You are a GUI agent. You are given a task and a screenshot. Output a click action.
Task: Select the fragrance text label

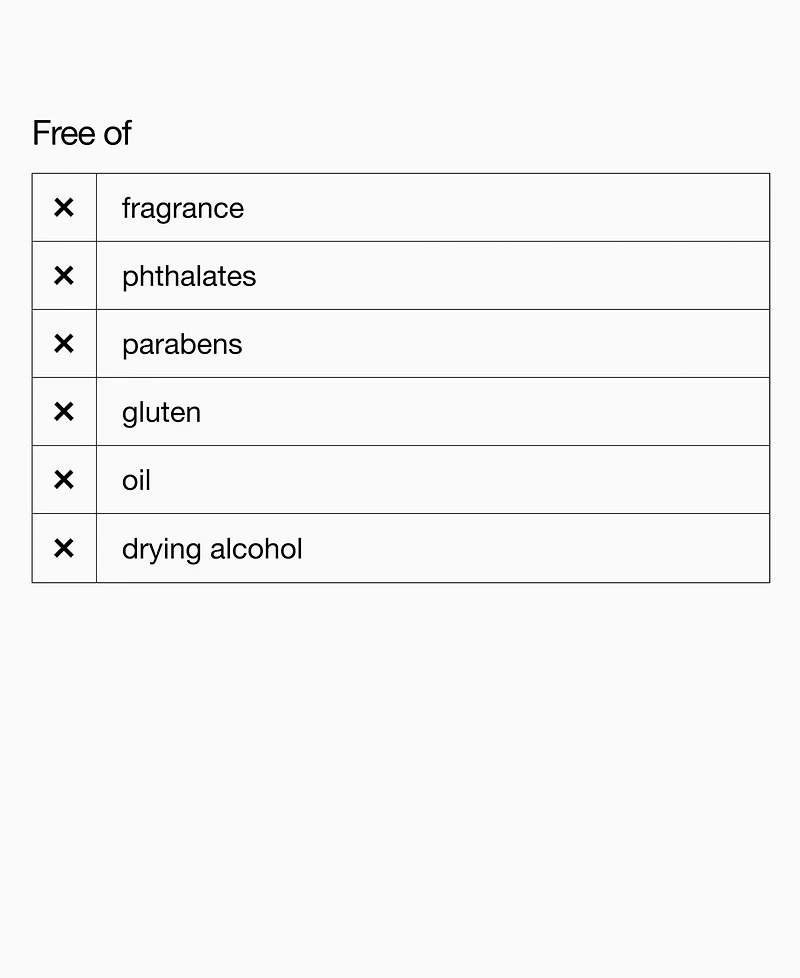183,209
